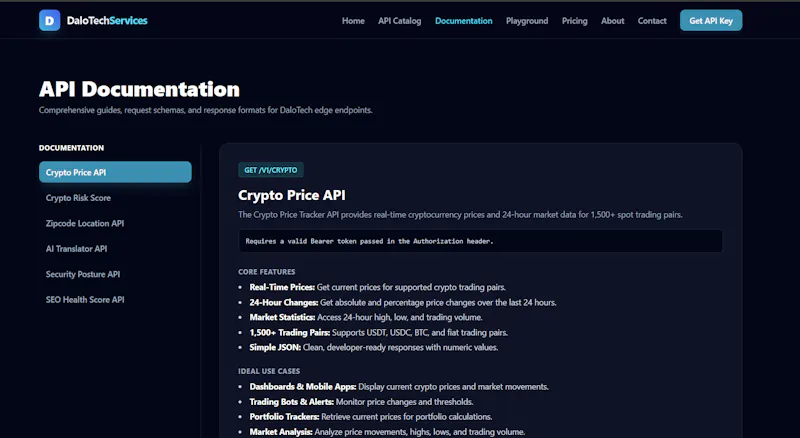Go to the Home nav item

[x=353, y=21]
